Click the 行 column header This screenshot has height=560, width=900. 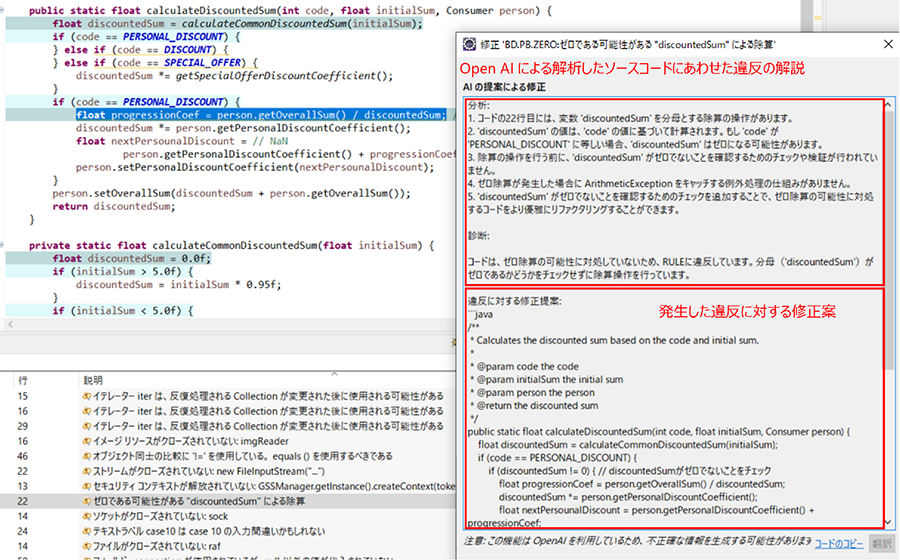tap(23, 380)
